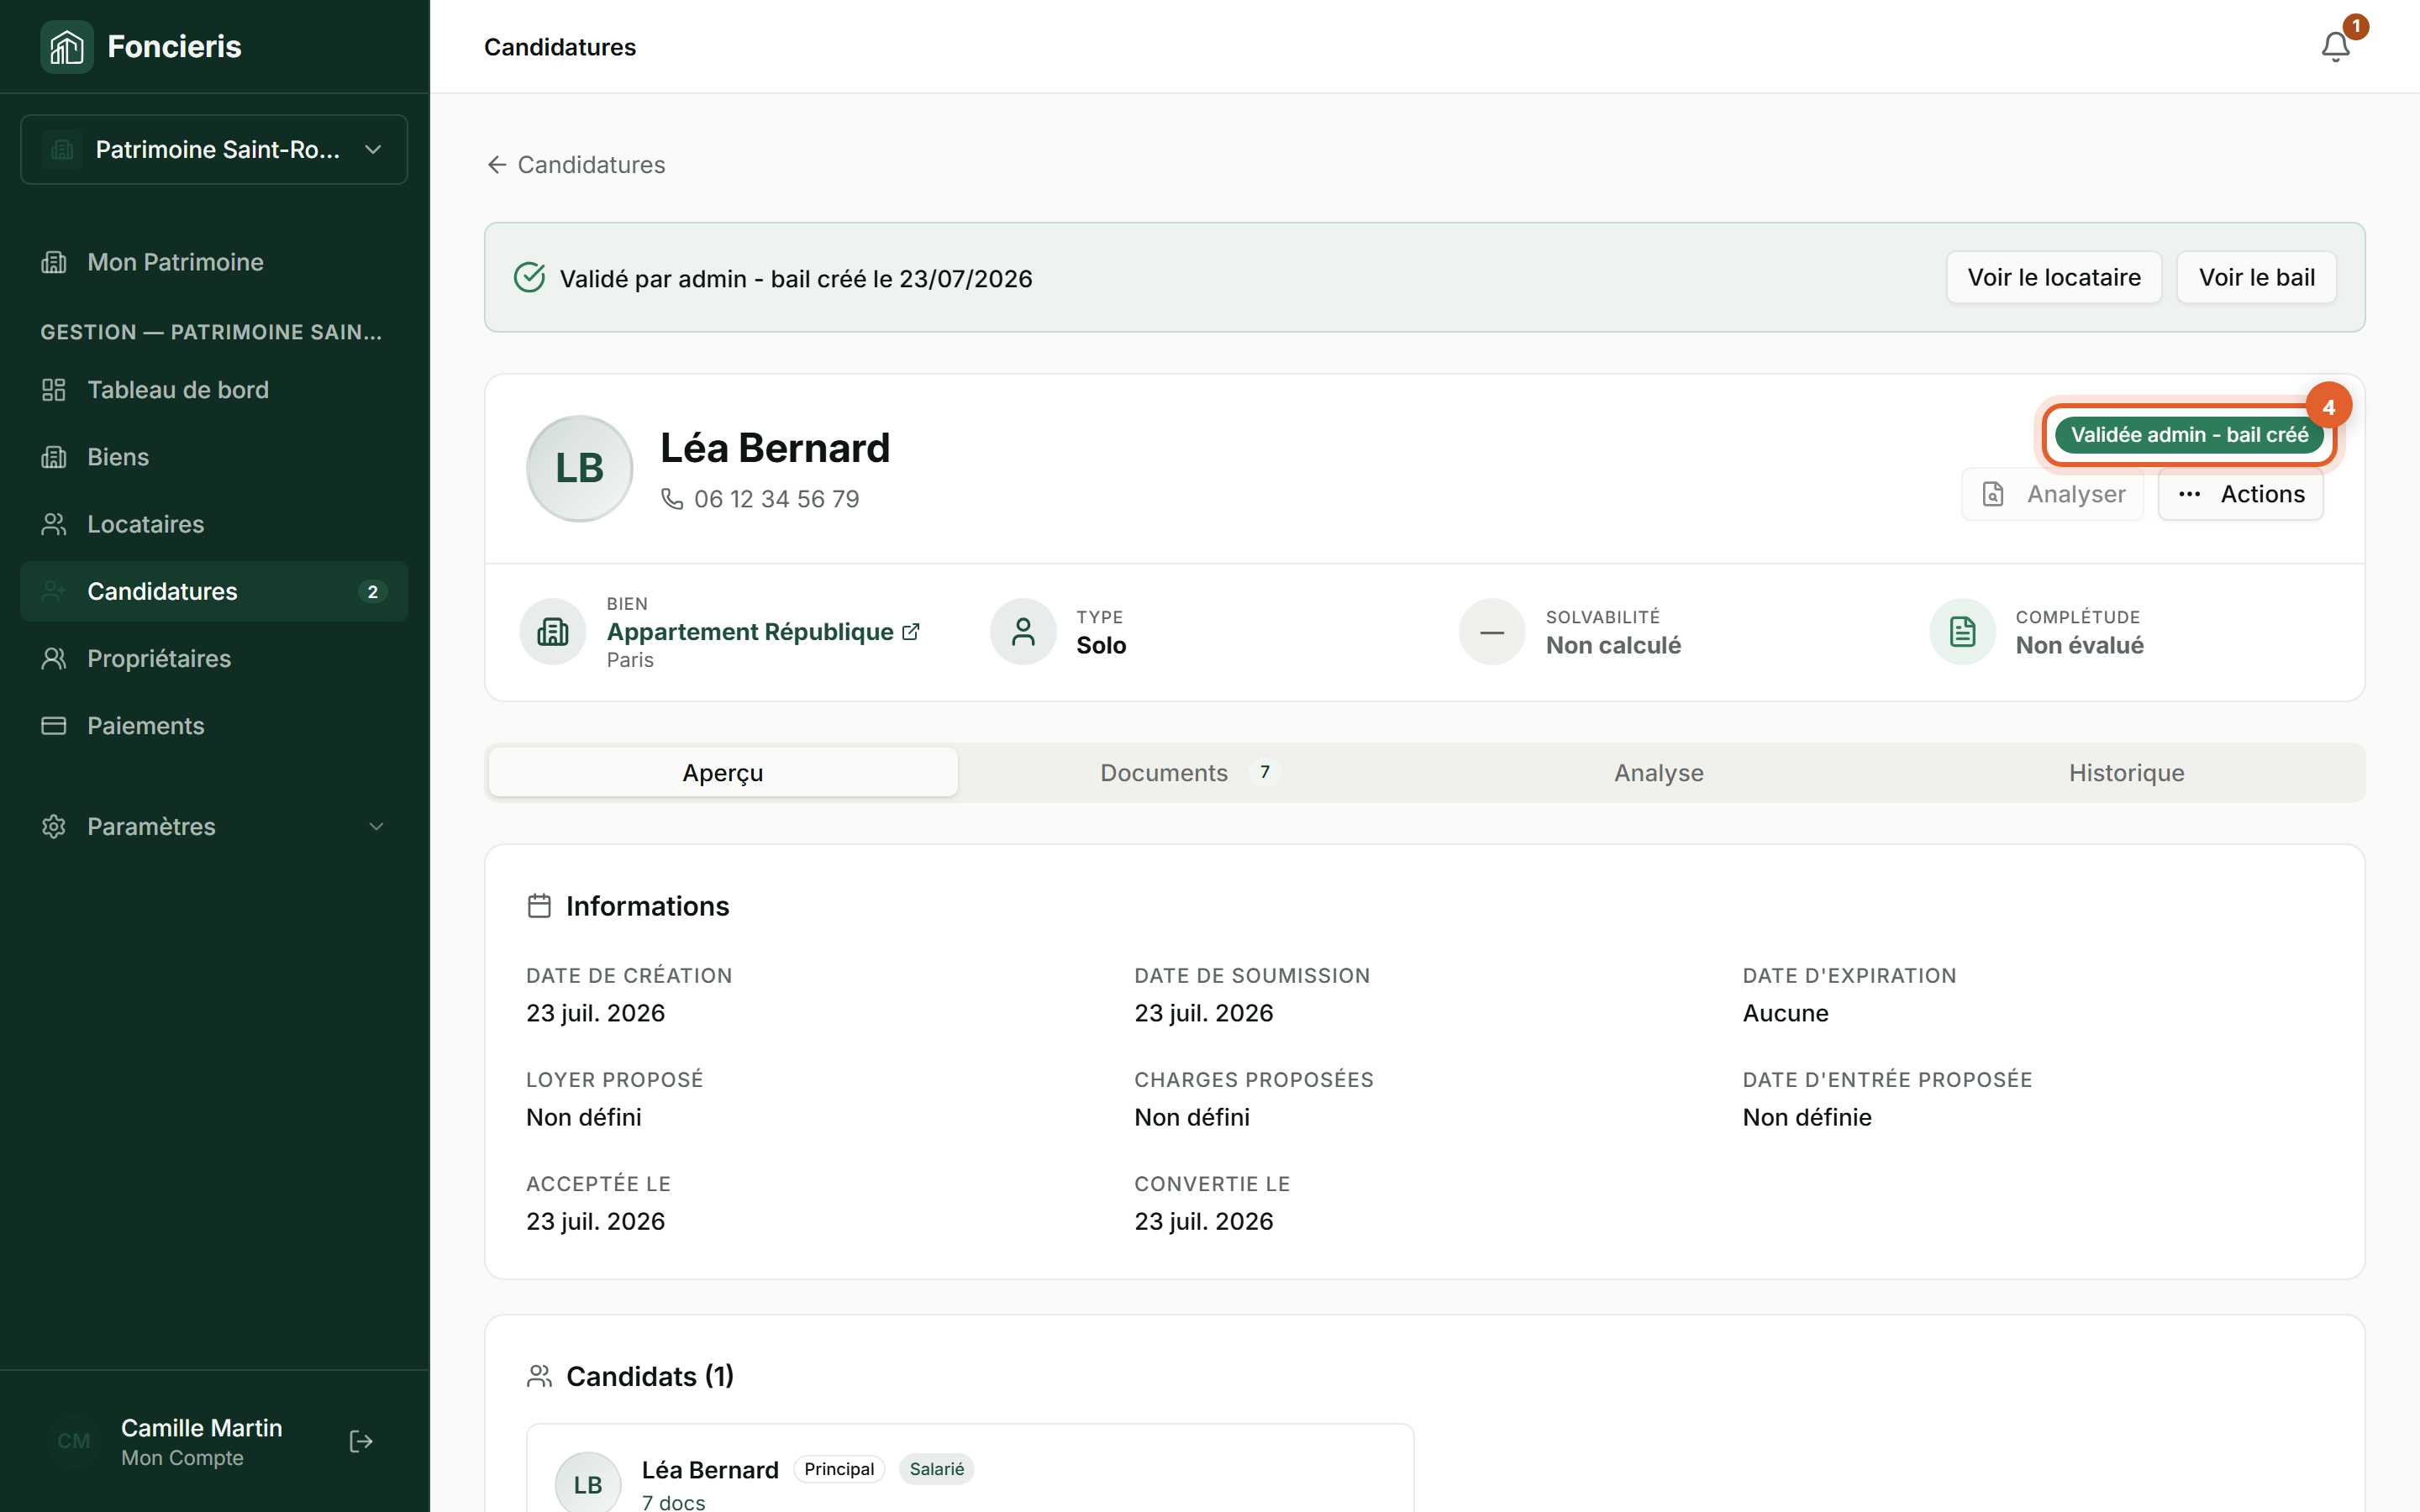Click the small LB avatar in Candidats card
Screen dimensions: 2420x1512
click(588, 1484)
